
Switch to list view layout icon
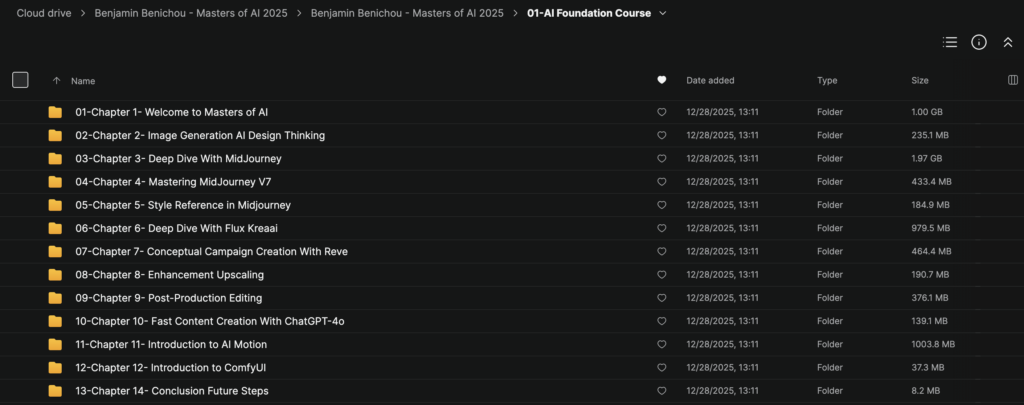click(950, 42)
